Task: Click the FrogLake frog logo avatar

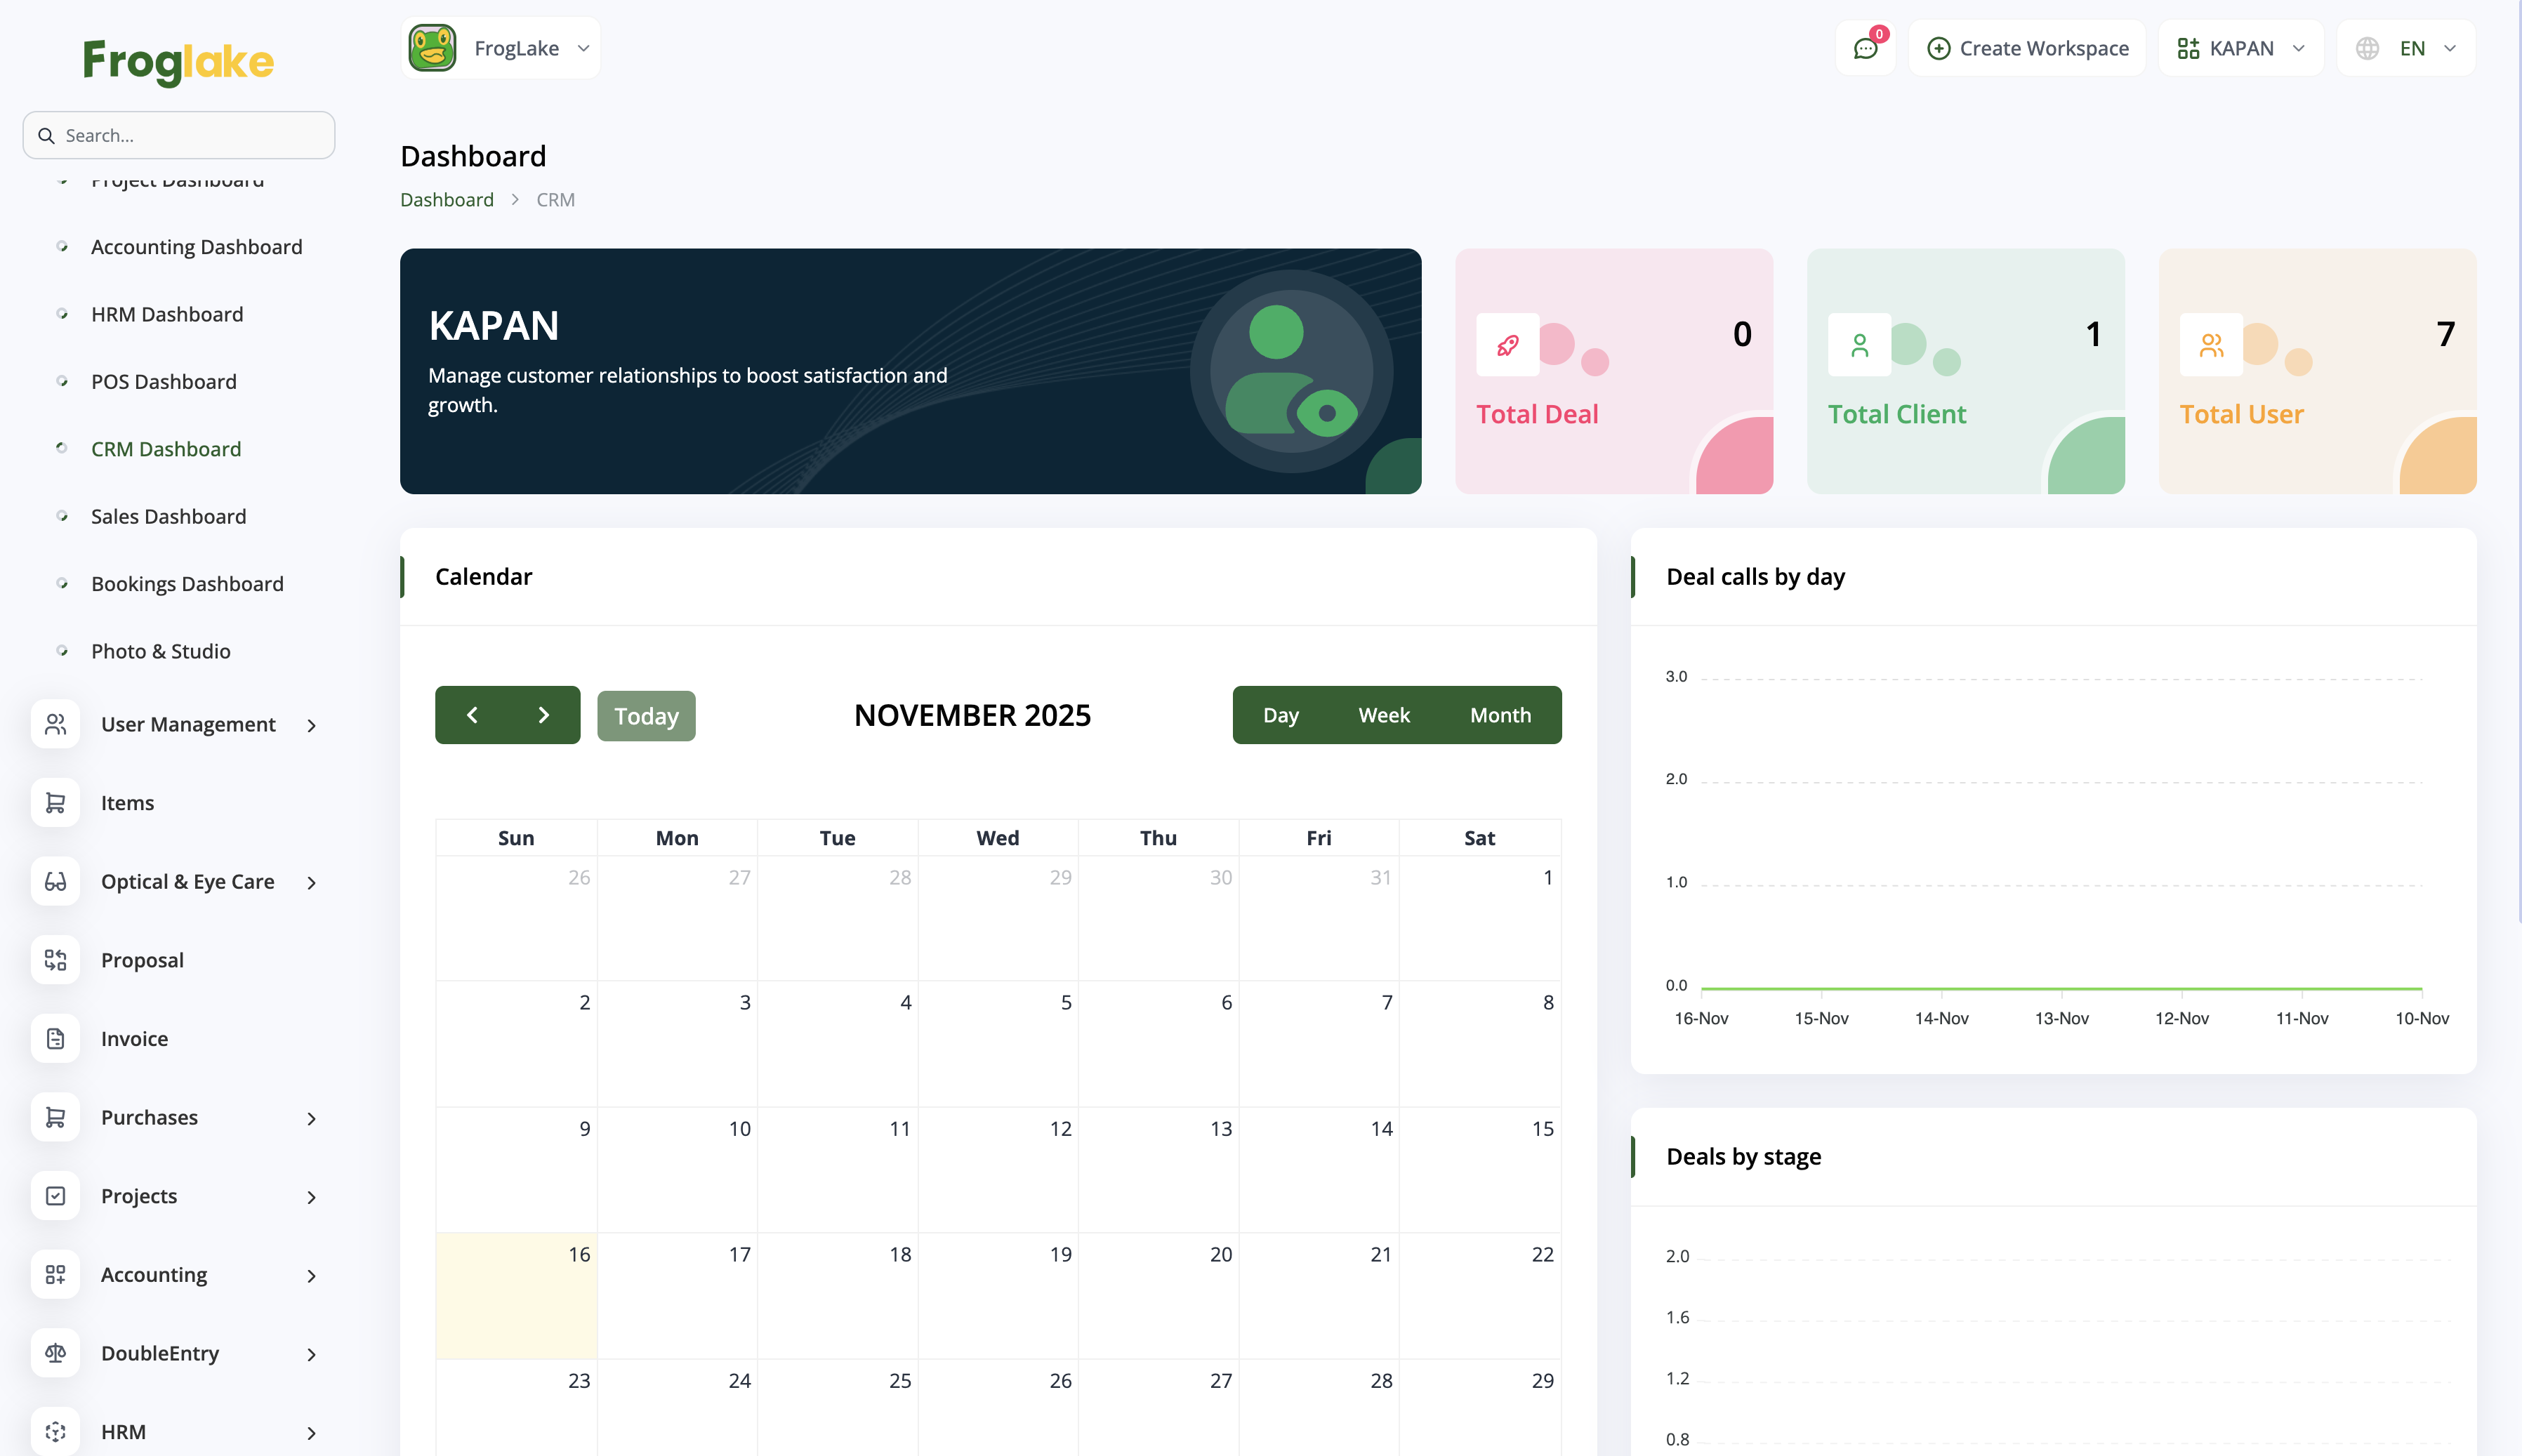Action: [x=432, y=49]
